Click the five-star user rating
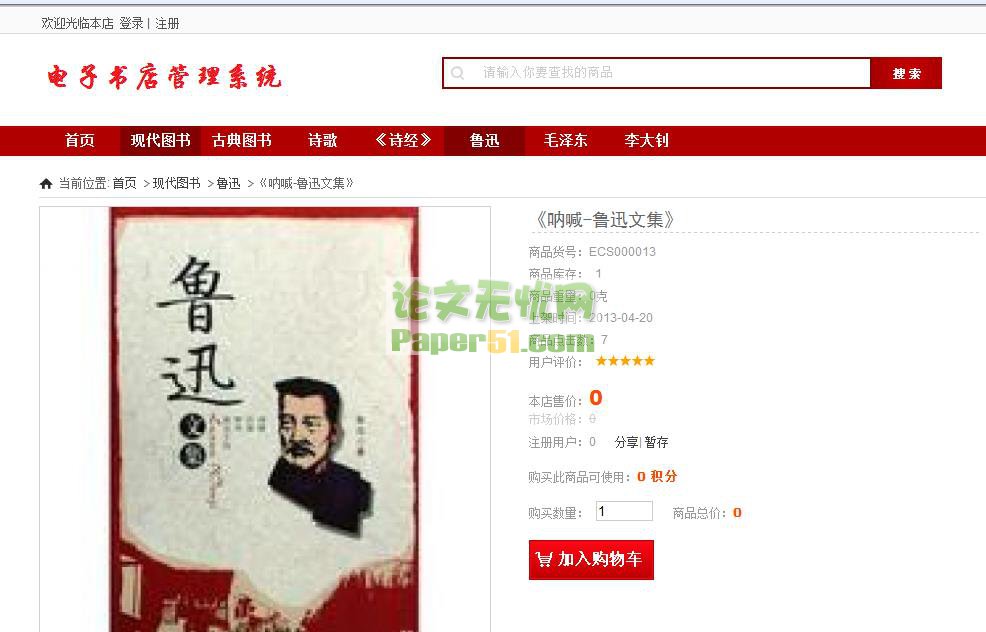The image size is (986, 632). click(625, 361)
